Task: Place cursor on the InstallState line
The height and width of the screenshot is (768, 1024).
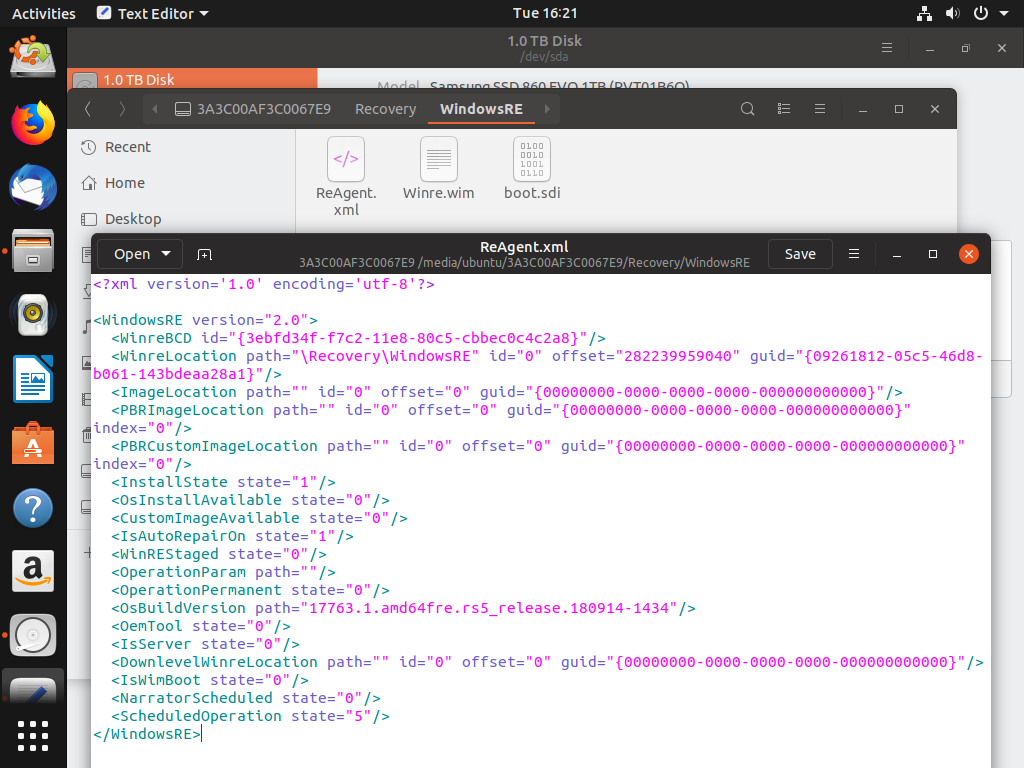Action: tap(223, 482)
